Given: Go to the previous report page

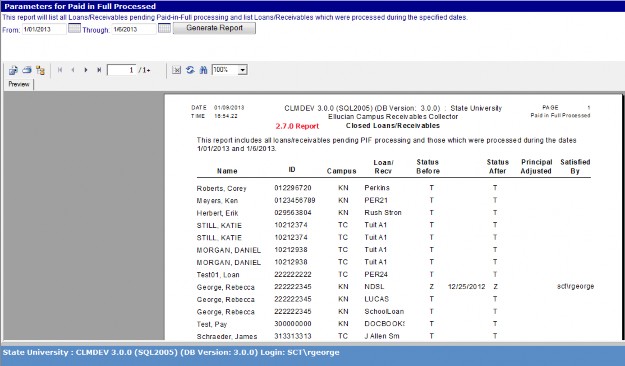Looking at the screenshot, I should tap(73, 70).
